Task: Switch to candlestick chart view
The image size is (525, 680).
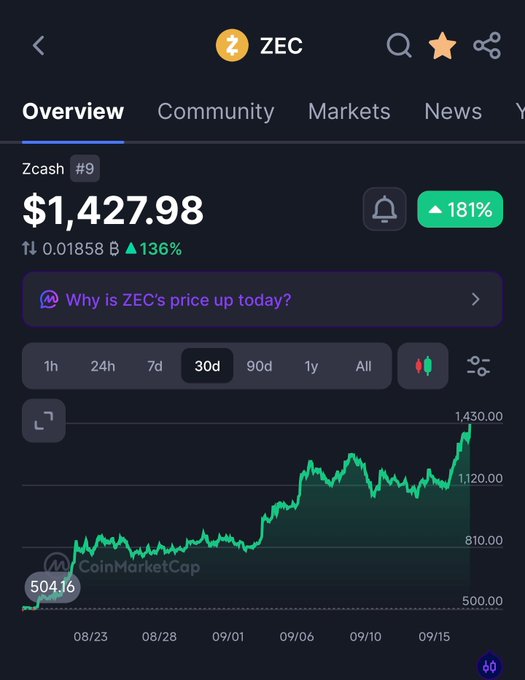Action: click(423, 366)
